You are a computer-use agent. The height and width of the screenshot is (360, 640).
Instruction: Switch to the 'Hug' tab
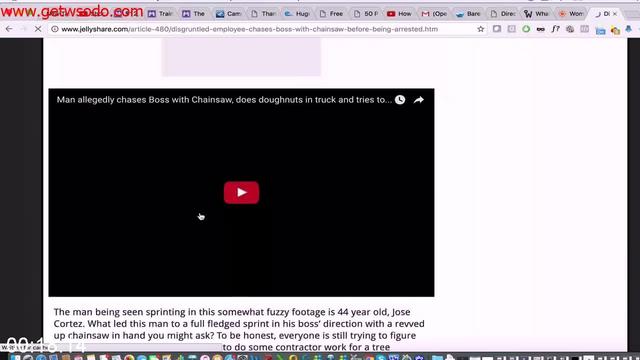(297, 13)
